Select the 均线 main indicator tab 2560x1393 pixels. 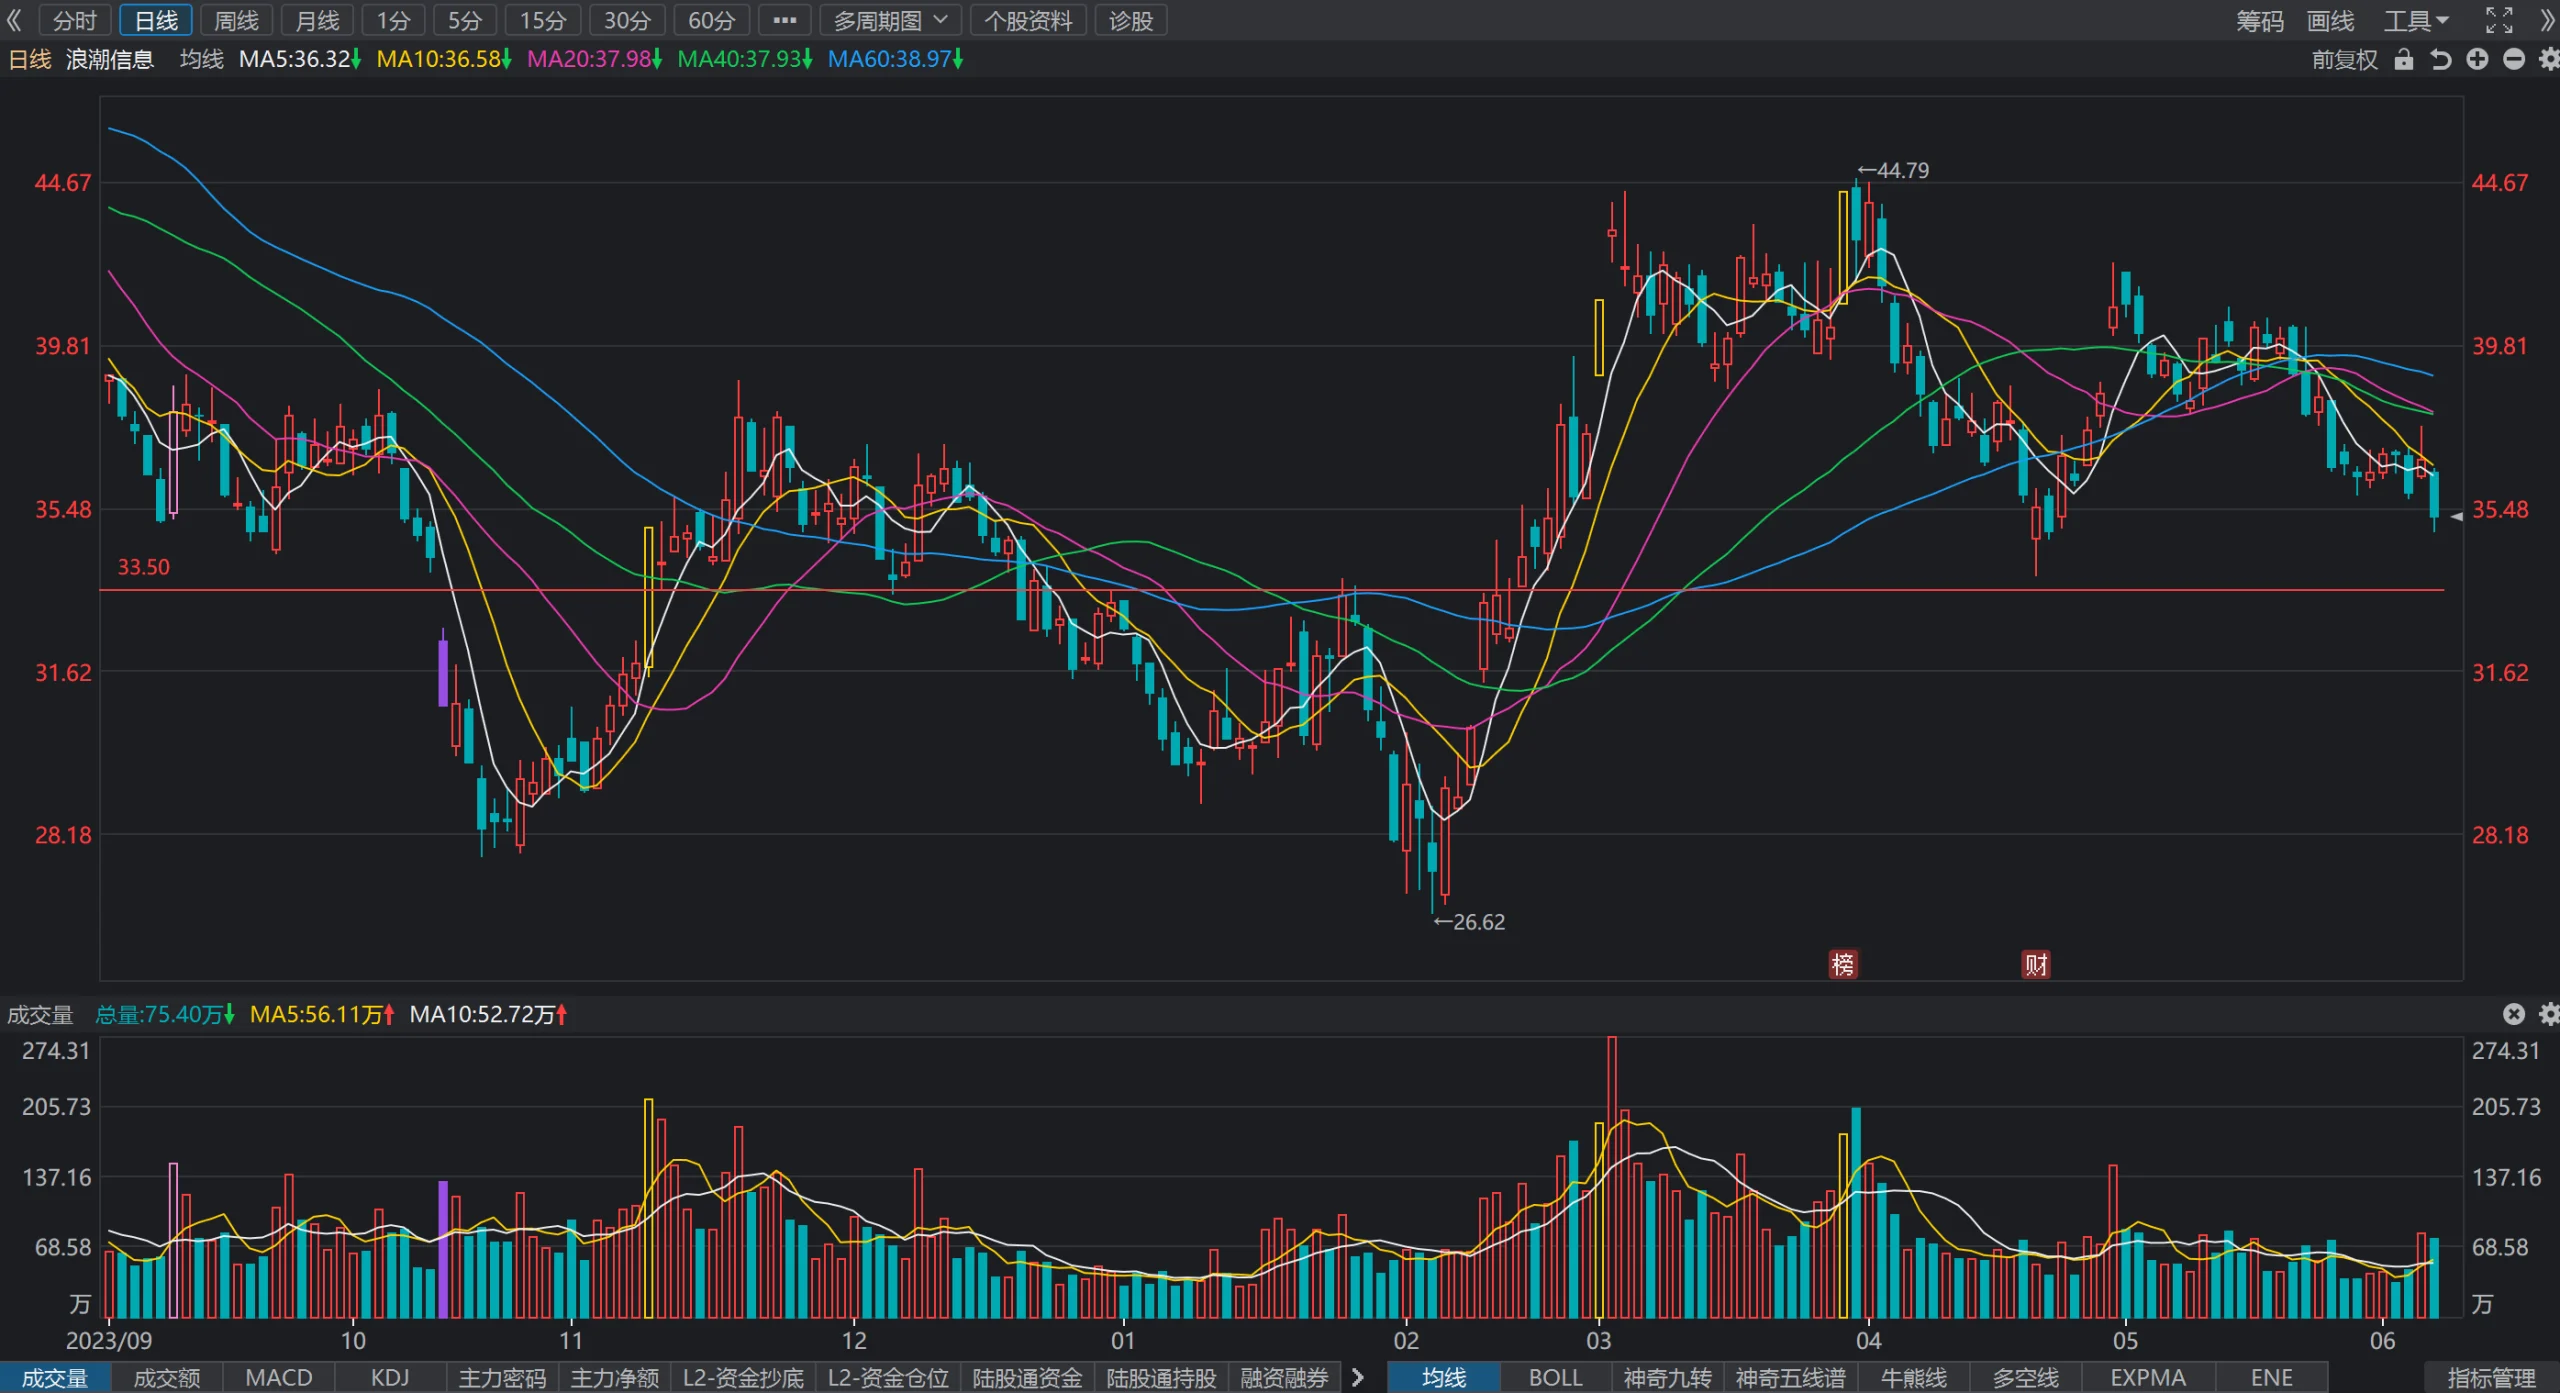pos(1444,1377)
